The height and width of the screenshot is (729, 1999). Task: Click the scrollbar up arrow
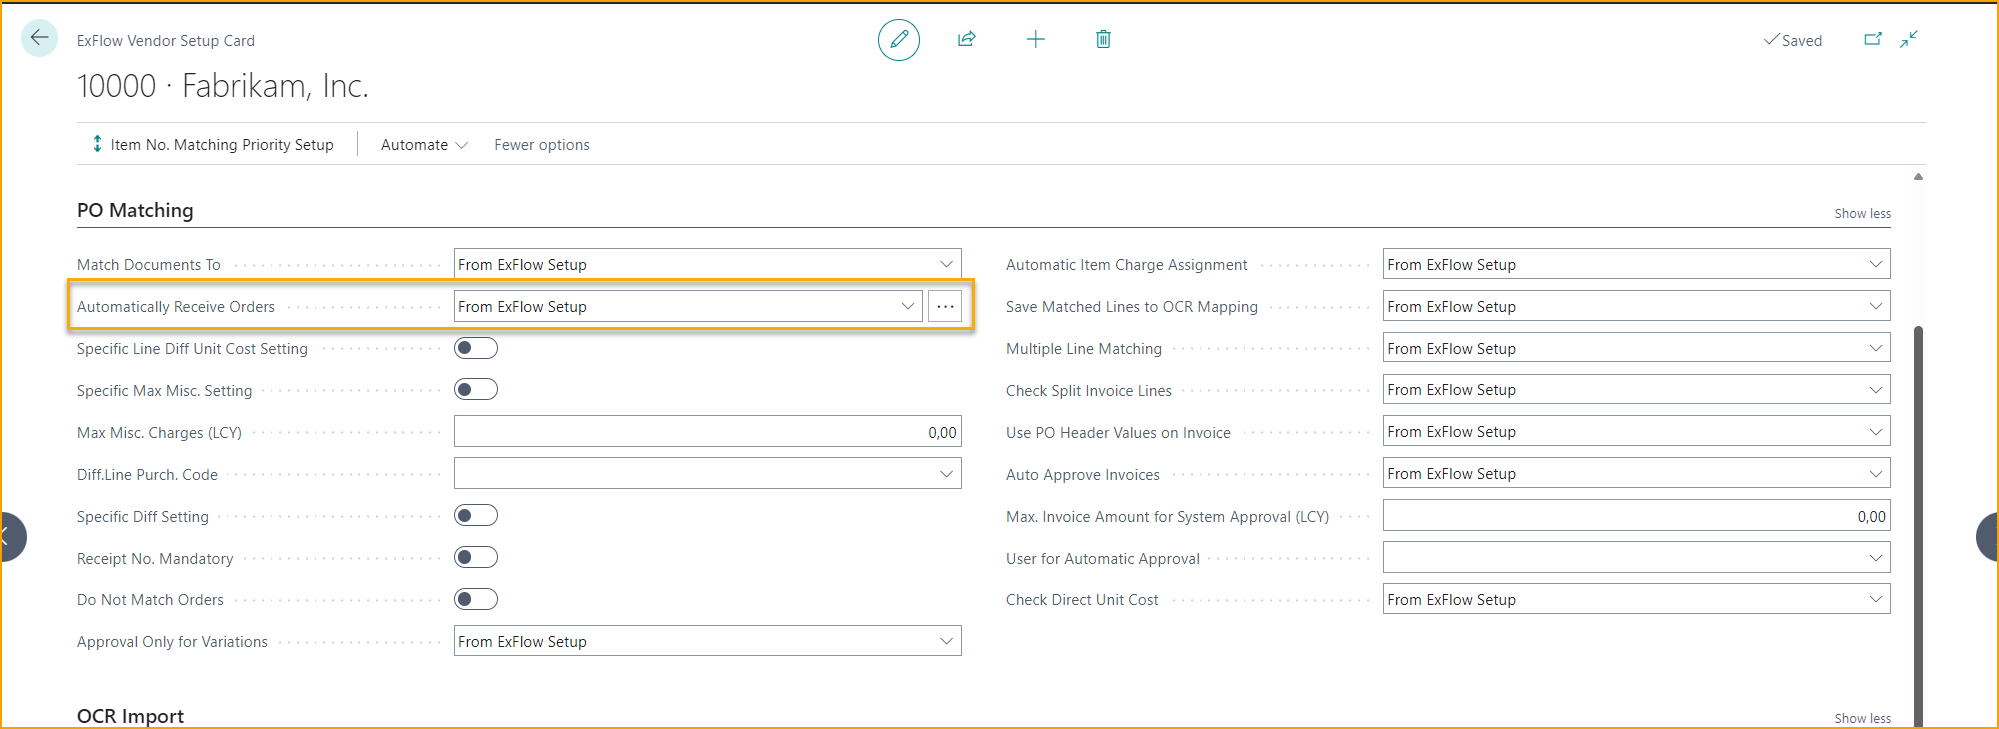tap(1918, 177)
